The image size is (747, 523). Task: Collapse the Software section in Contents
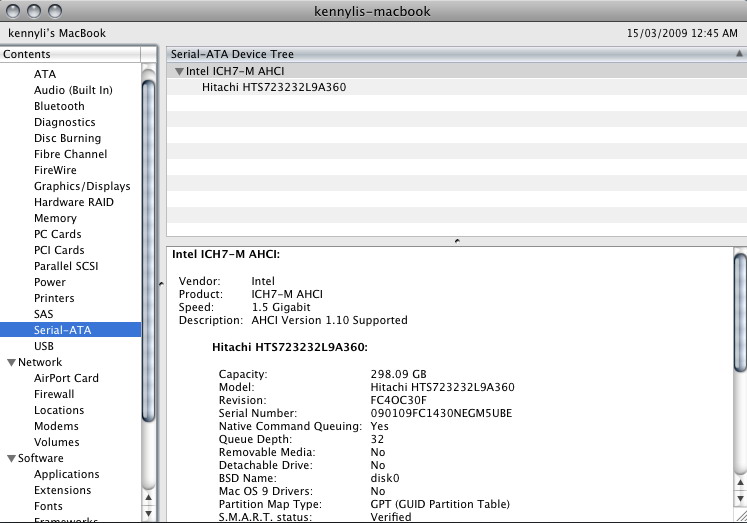[x=11, y=458]
